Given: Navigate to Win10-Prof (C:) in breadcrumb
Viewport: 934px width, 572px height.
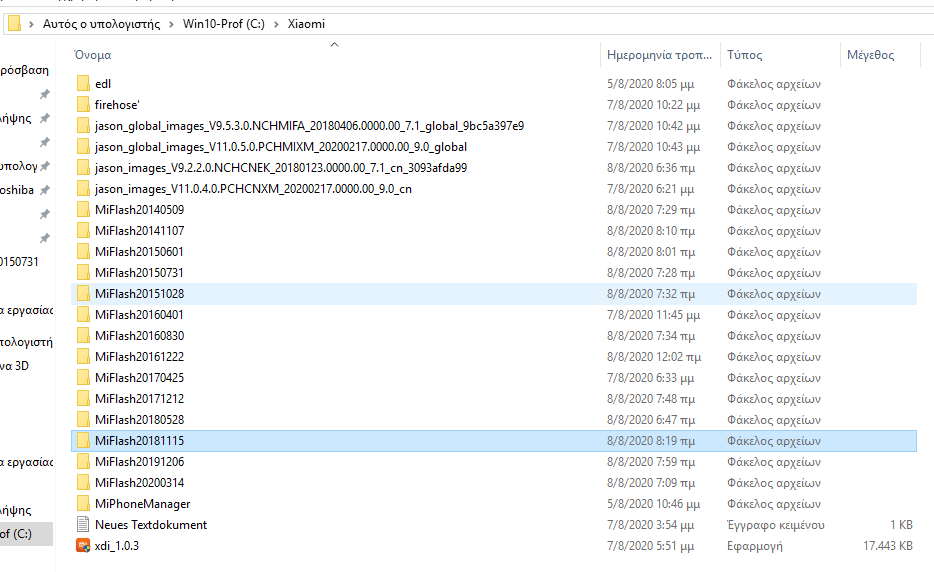Looking at the screenshot, I should [223, 24].
